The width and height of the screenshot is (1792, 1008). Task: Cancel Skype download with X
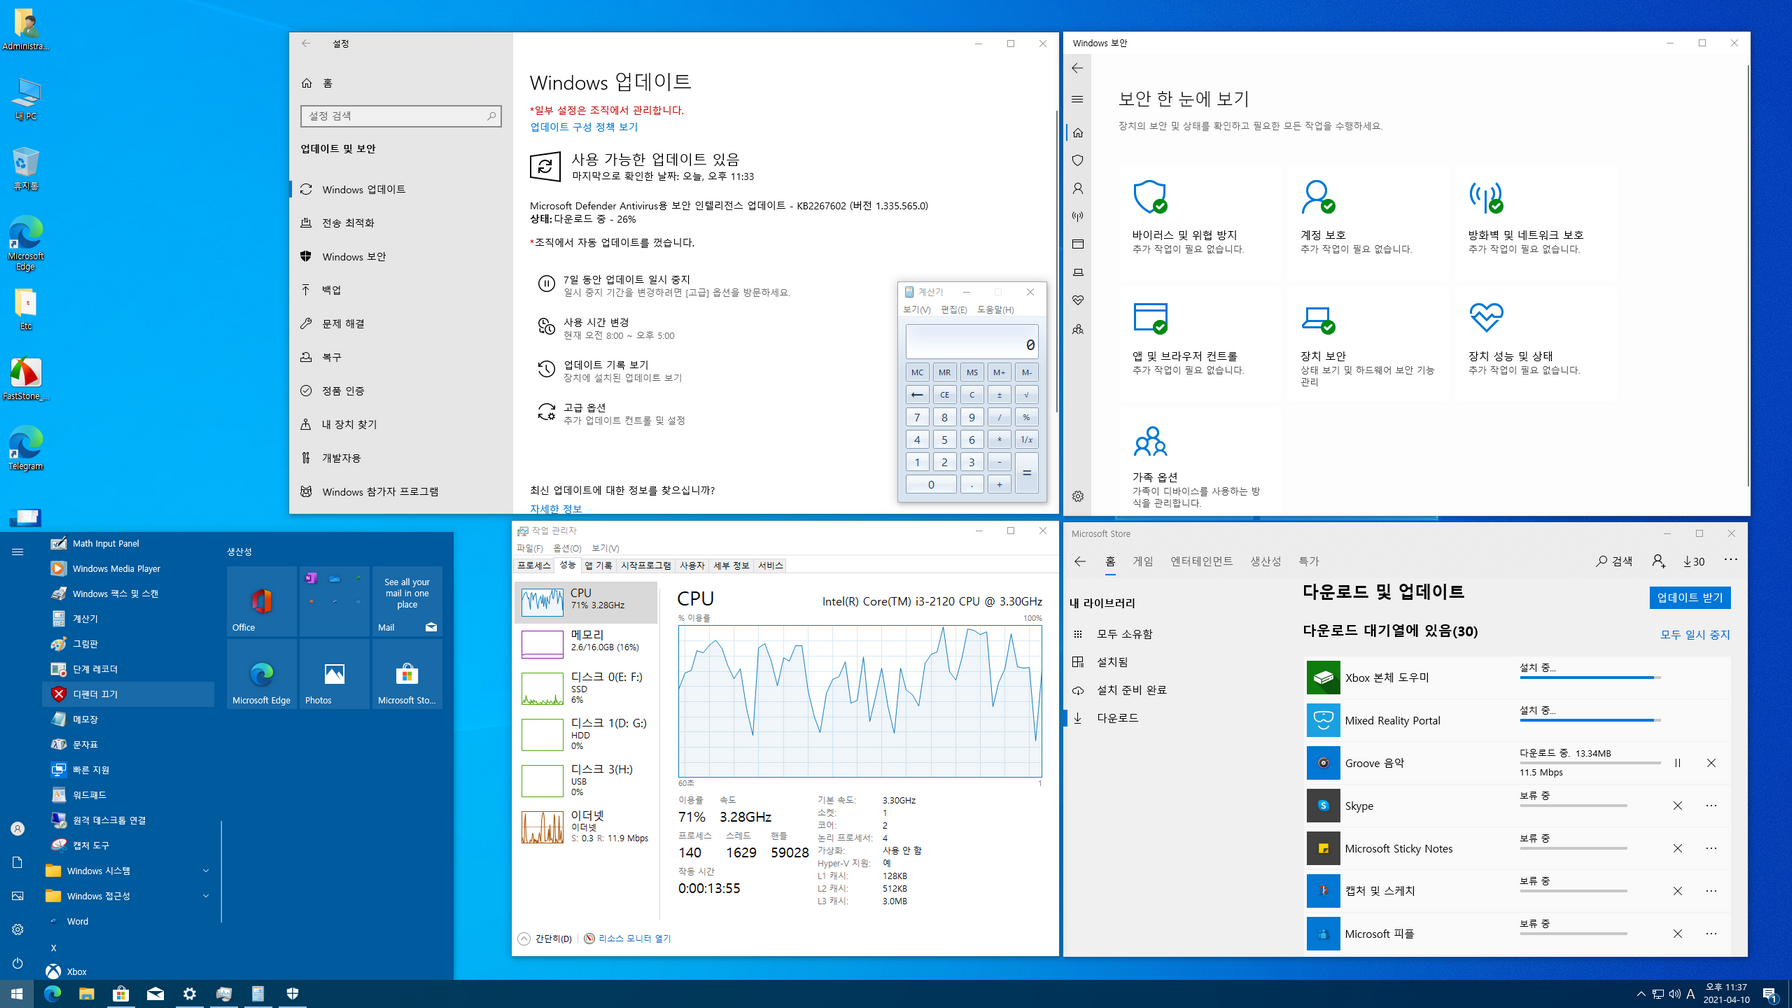(x=1678, y=806)
